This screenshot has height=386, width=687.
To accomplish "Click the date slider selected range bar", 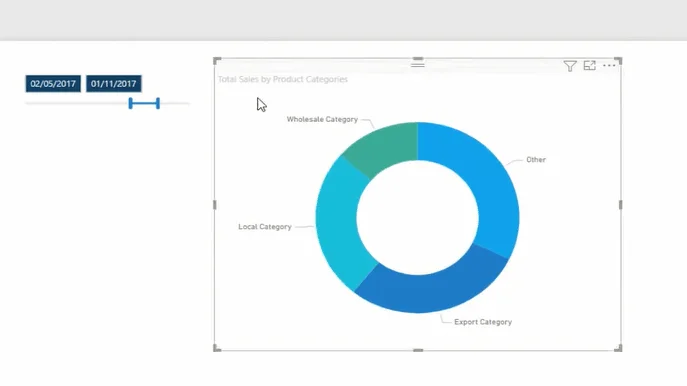I will (144, 103).
